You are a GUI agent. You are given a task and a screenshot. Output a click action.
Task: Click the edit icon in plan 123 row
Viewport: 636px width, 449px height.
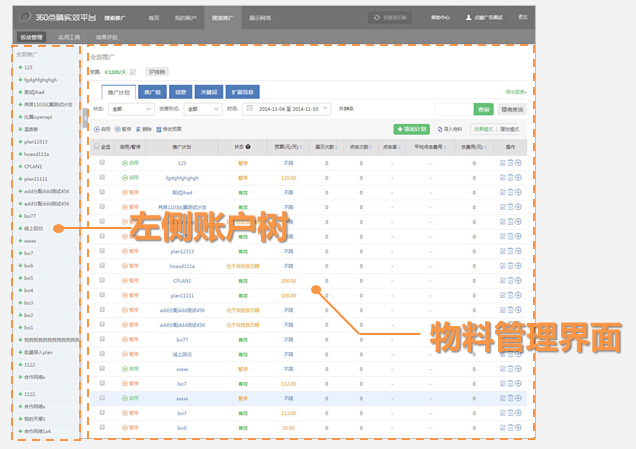click(x=502, y=162)
